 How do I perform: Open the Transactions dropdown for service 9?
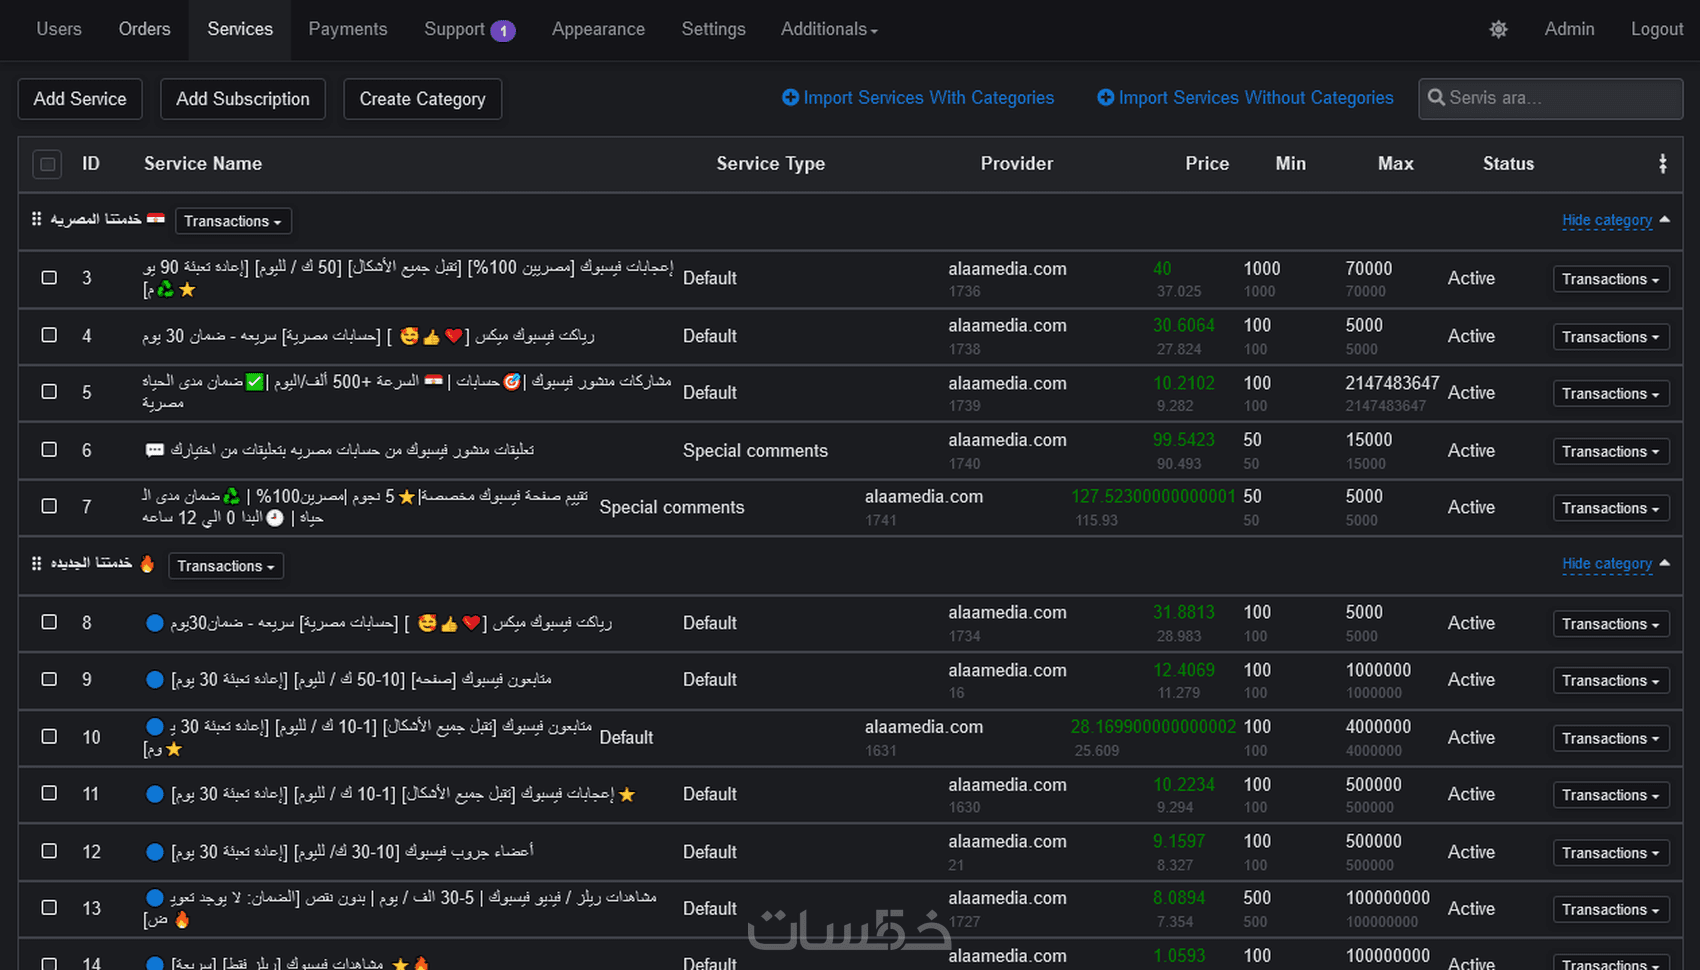click(x=1611, y=681)
